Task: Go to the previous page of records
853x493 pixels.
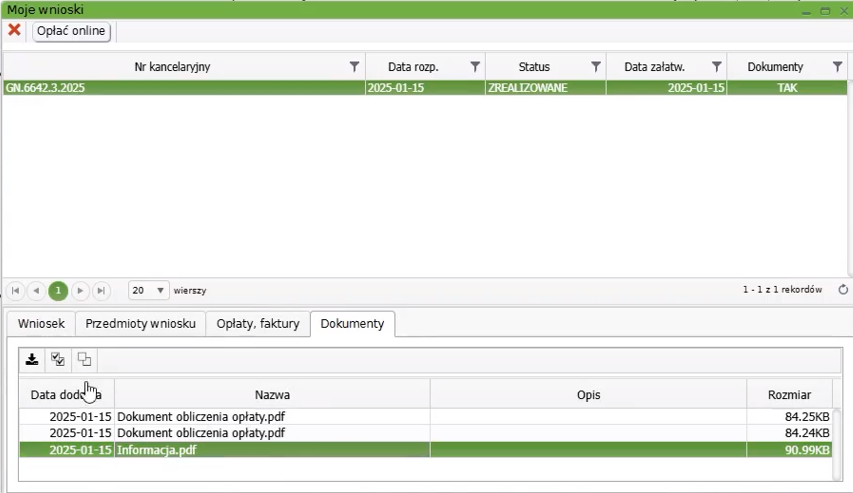Action: click(x=36, y=291)
